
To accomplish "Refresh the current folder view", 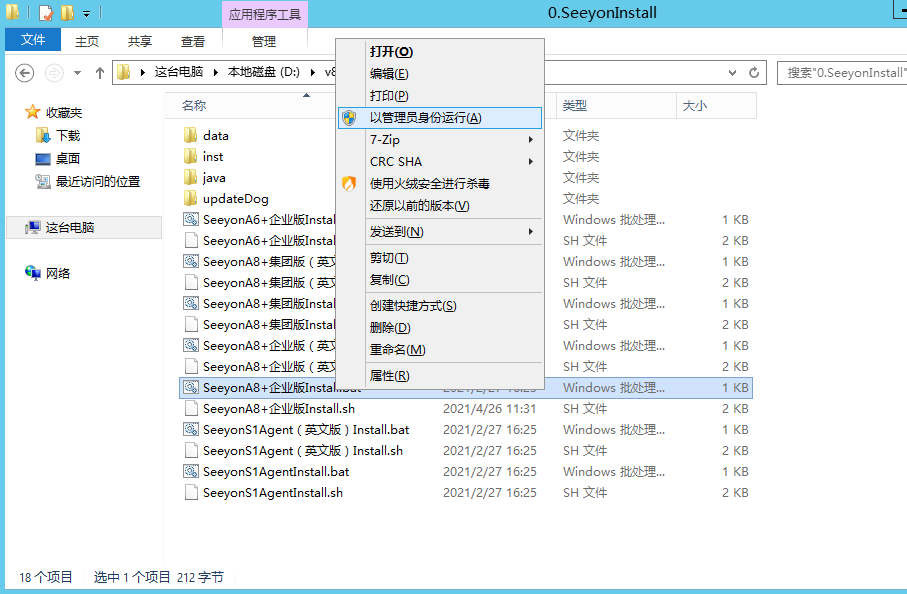I will pyautogui.click(x=754, y=73).
